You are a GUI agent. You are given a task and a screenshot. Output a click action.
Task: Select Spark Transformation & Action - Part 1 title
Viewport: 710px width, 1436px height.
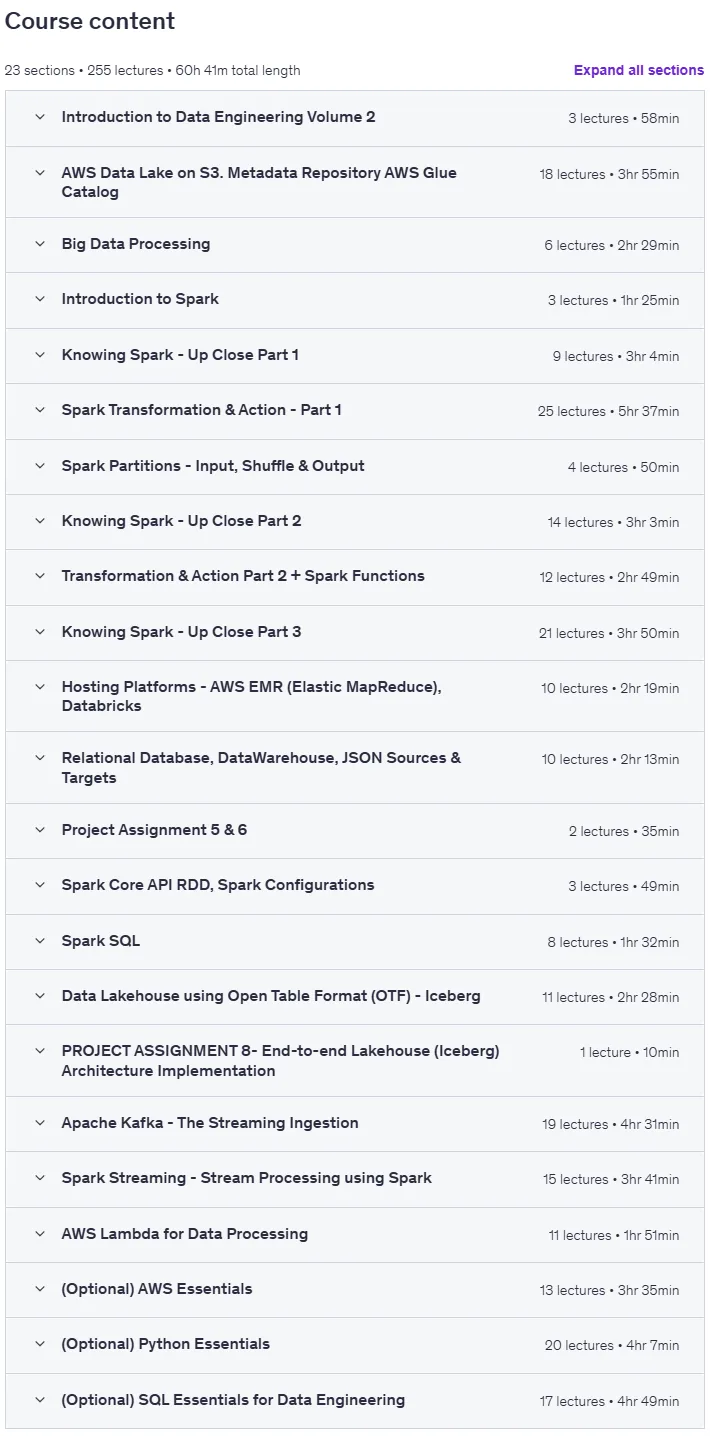[x=201, y=410]
